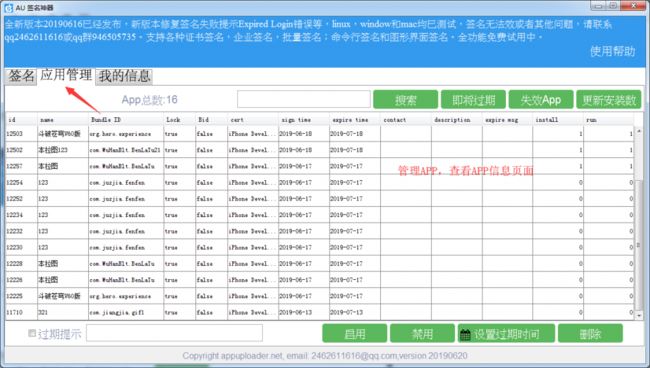
Task: Select row with id 12297
Action: point(320,166)
